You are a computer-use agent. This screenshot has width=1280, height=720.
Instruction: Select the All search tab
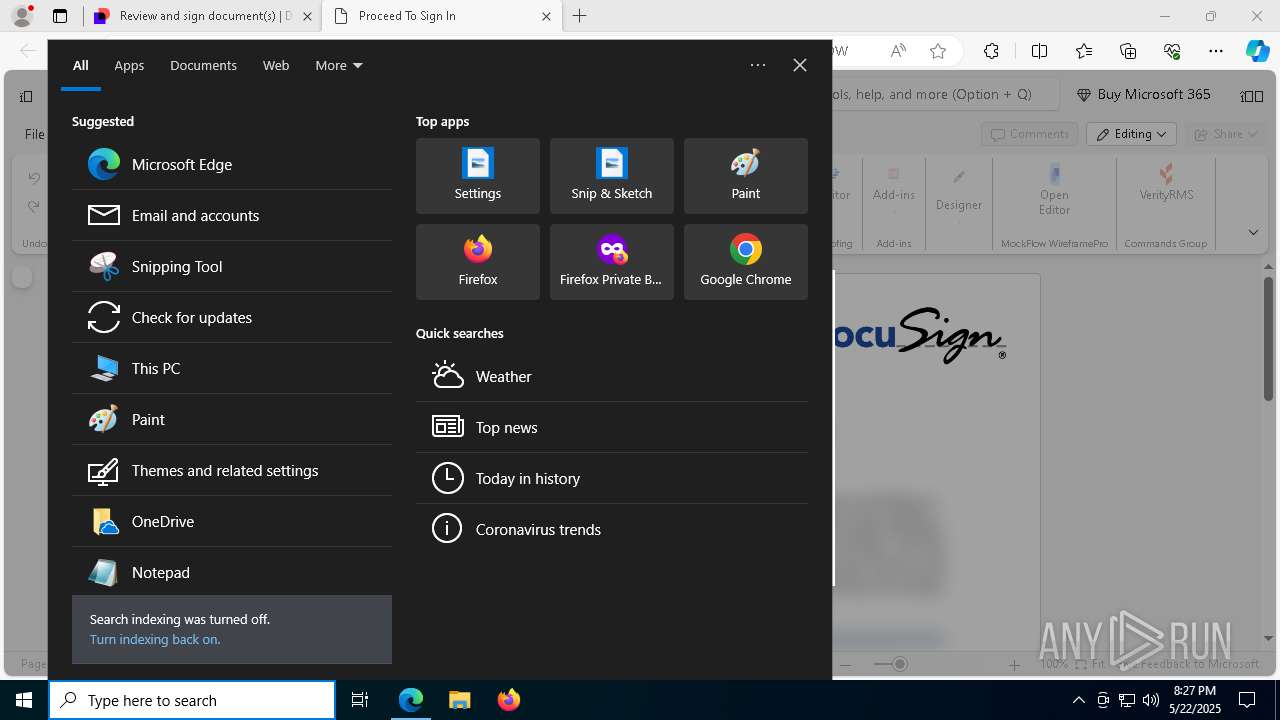point(81,65)
